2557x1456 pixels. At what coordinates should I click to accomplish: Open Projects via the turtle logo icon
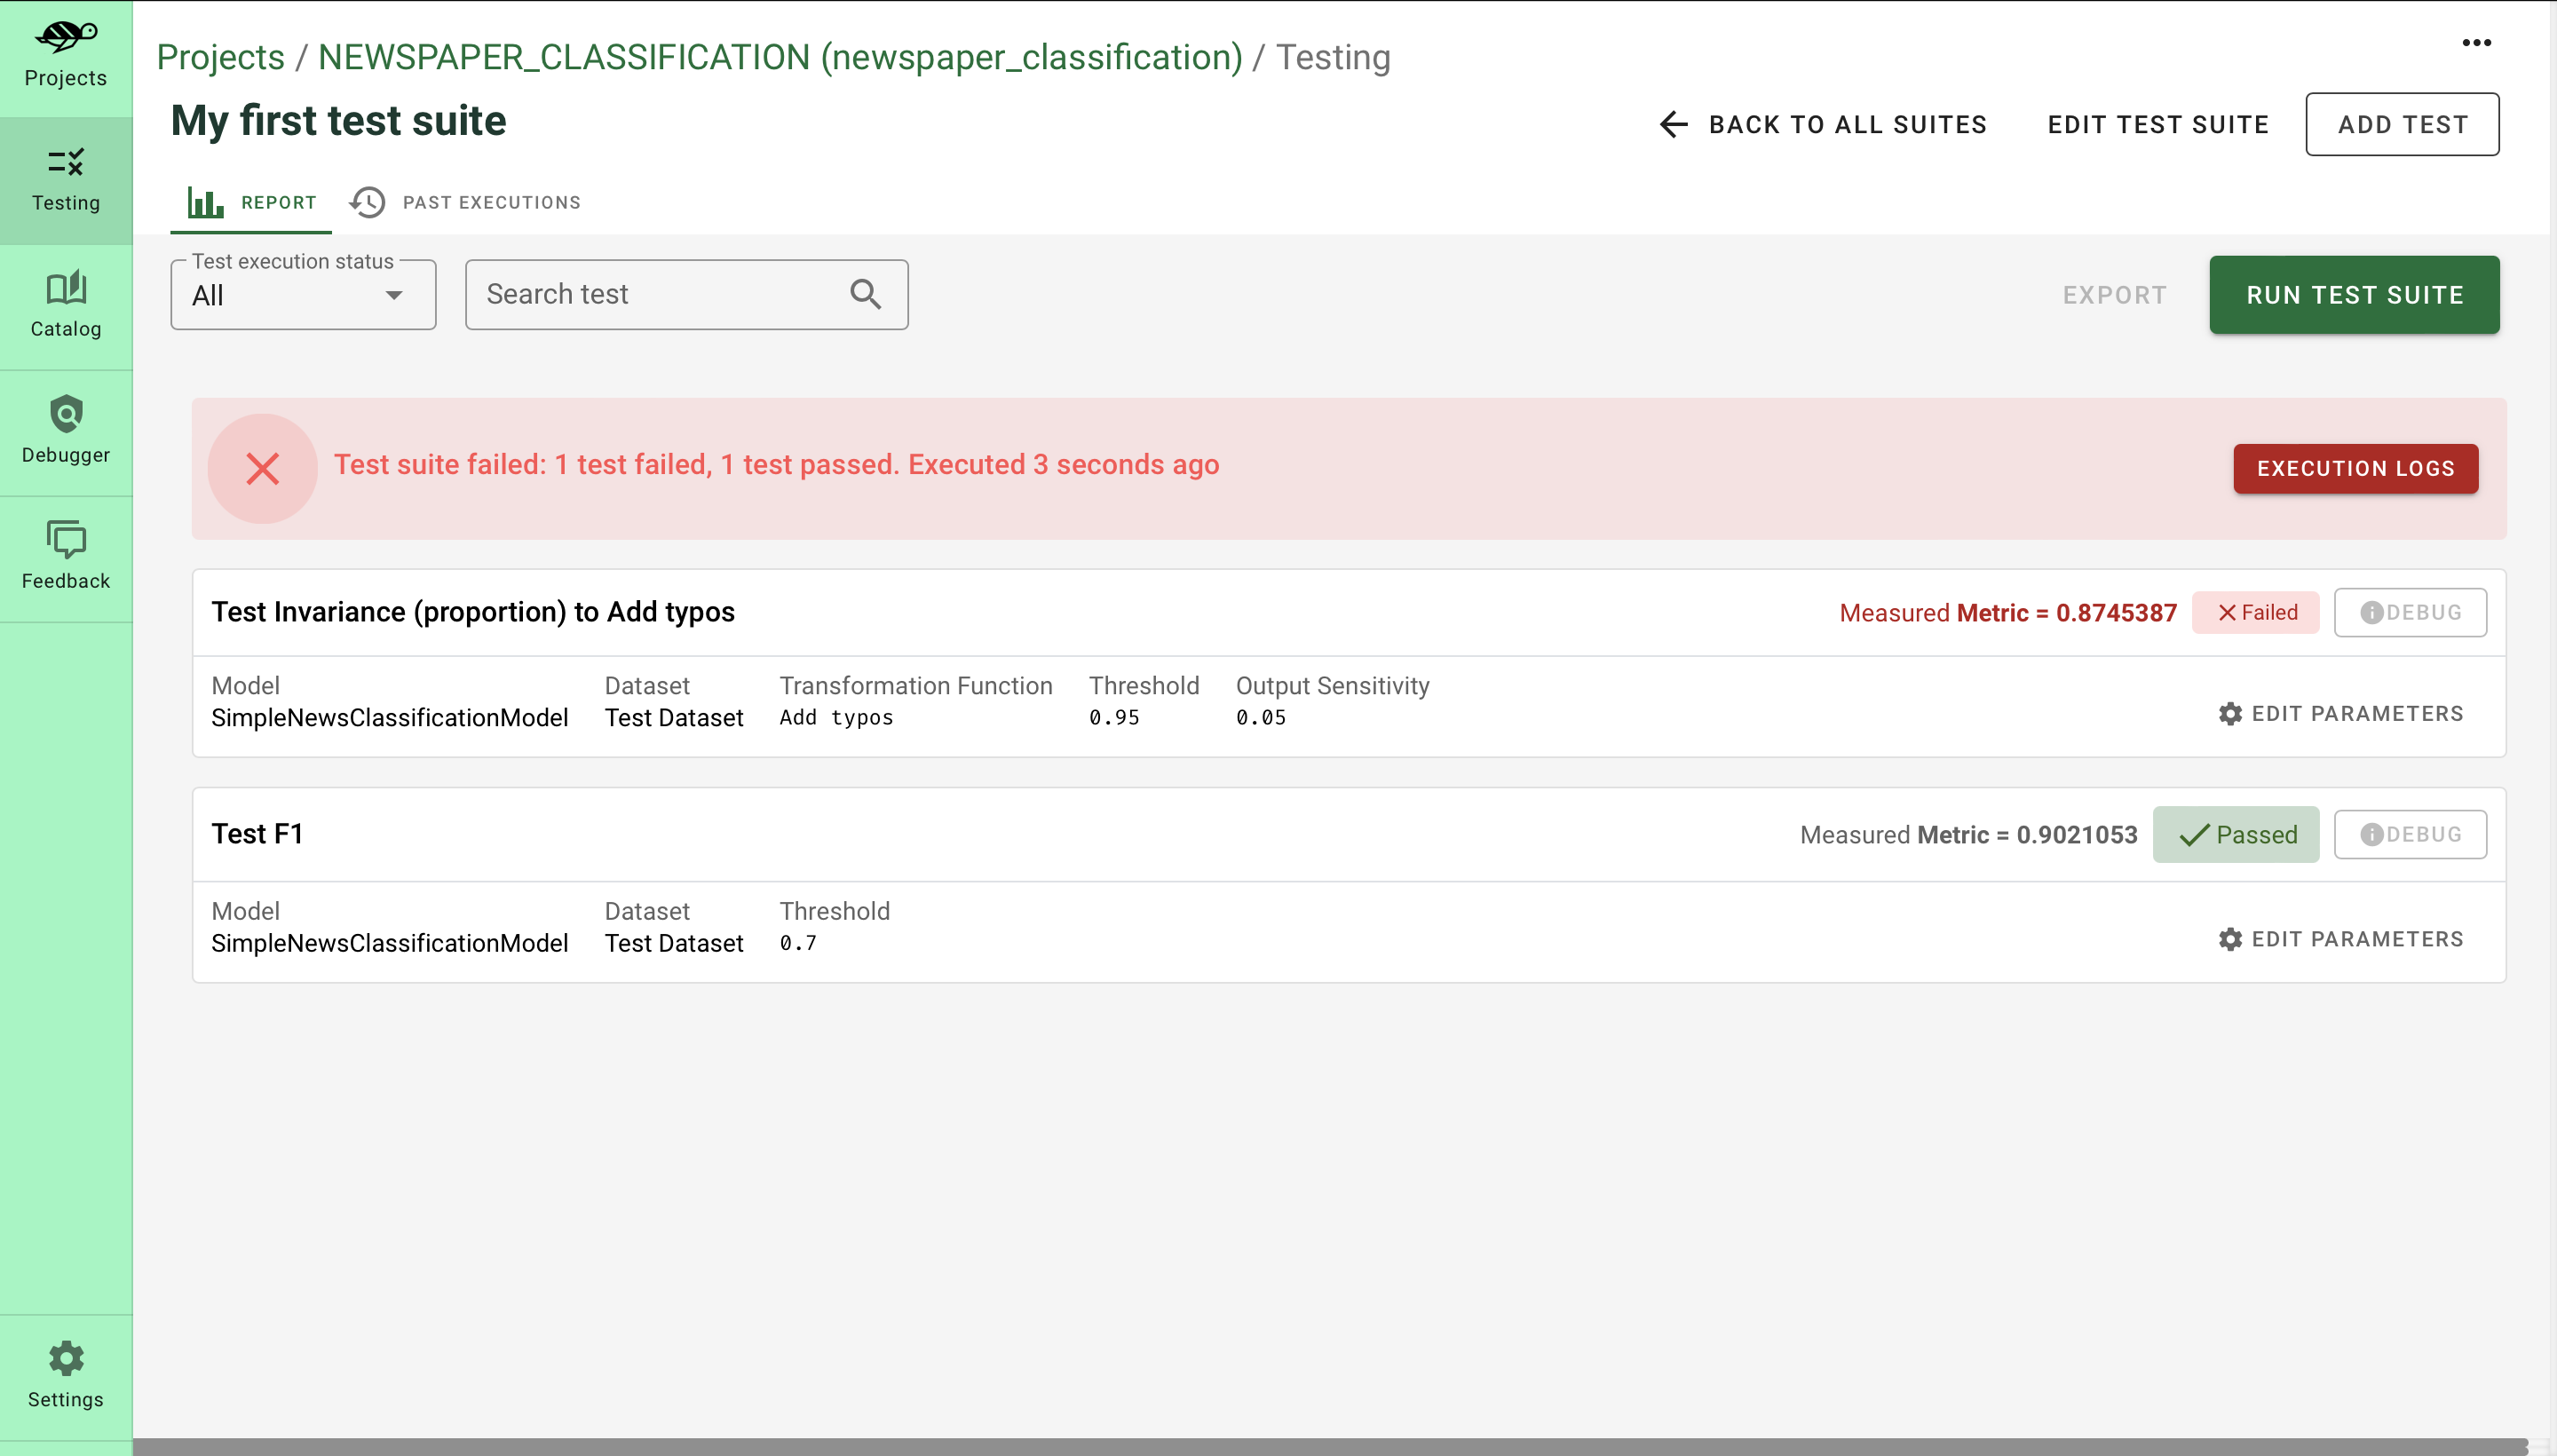(x=66, y=38)
